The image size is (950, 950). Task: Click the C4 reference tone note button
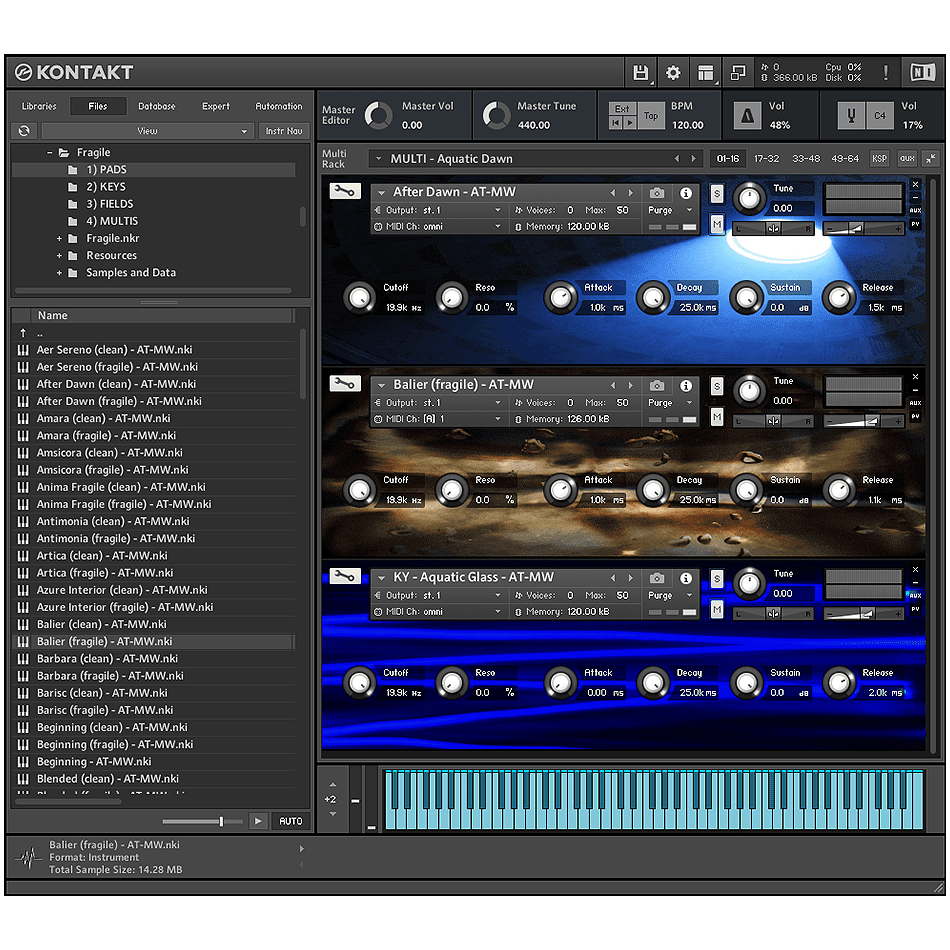[880, 115]
